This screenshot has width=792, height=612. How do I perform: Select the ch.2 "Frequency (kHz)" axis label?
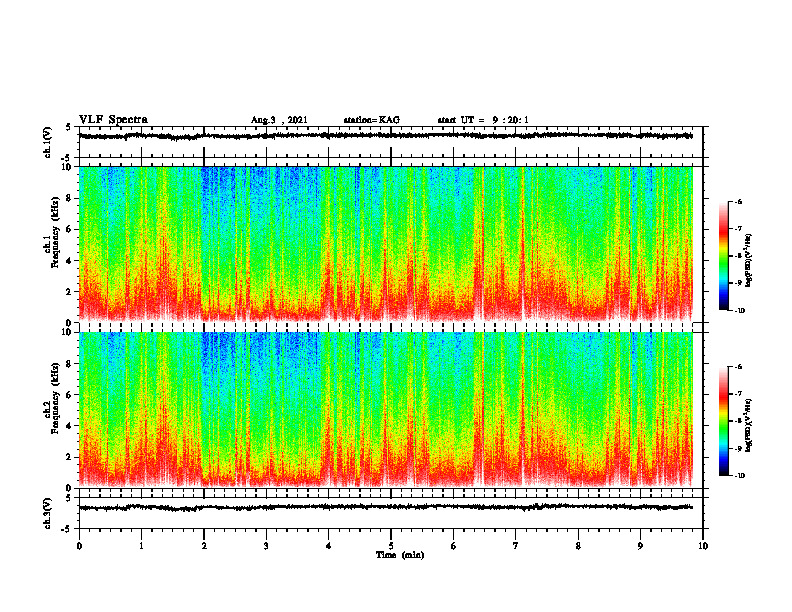click(55, 398)
